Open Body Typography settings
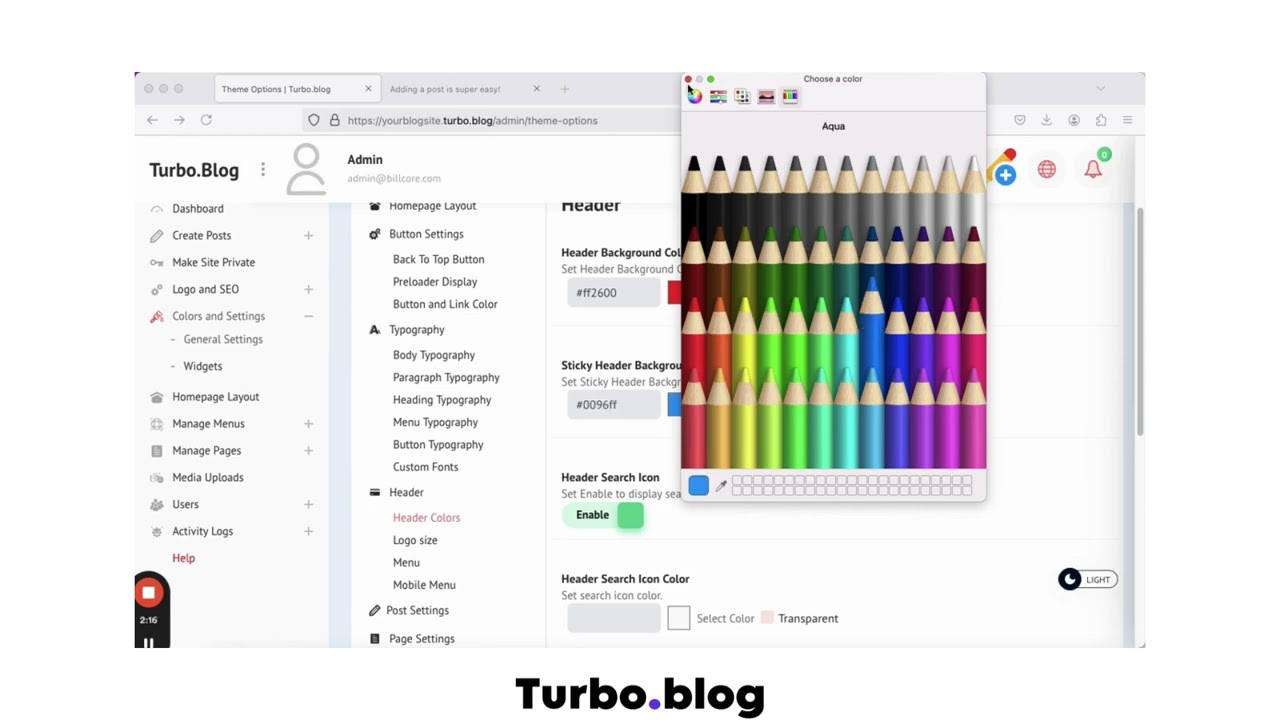Image resolution: width=1280 pixels, height=720 pixels. click(x=434, y=355)
